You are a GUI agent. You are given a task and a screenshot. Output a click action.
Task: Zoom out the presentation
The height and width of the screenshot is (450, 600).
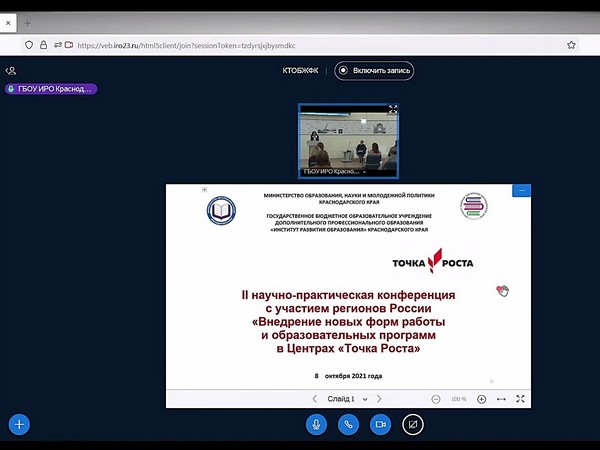435,399
